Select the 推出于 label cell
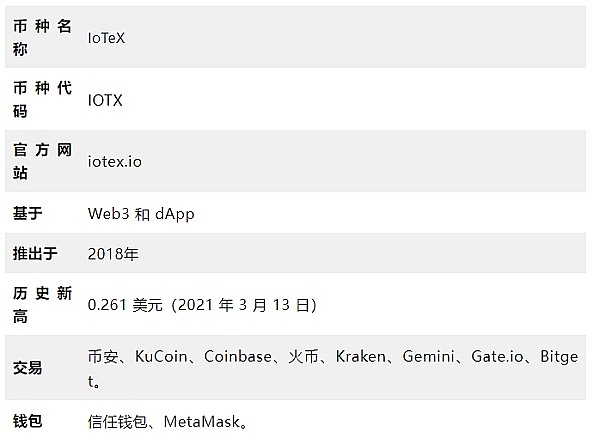The image size is (600, 438). (x=34, y=253)
